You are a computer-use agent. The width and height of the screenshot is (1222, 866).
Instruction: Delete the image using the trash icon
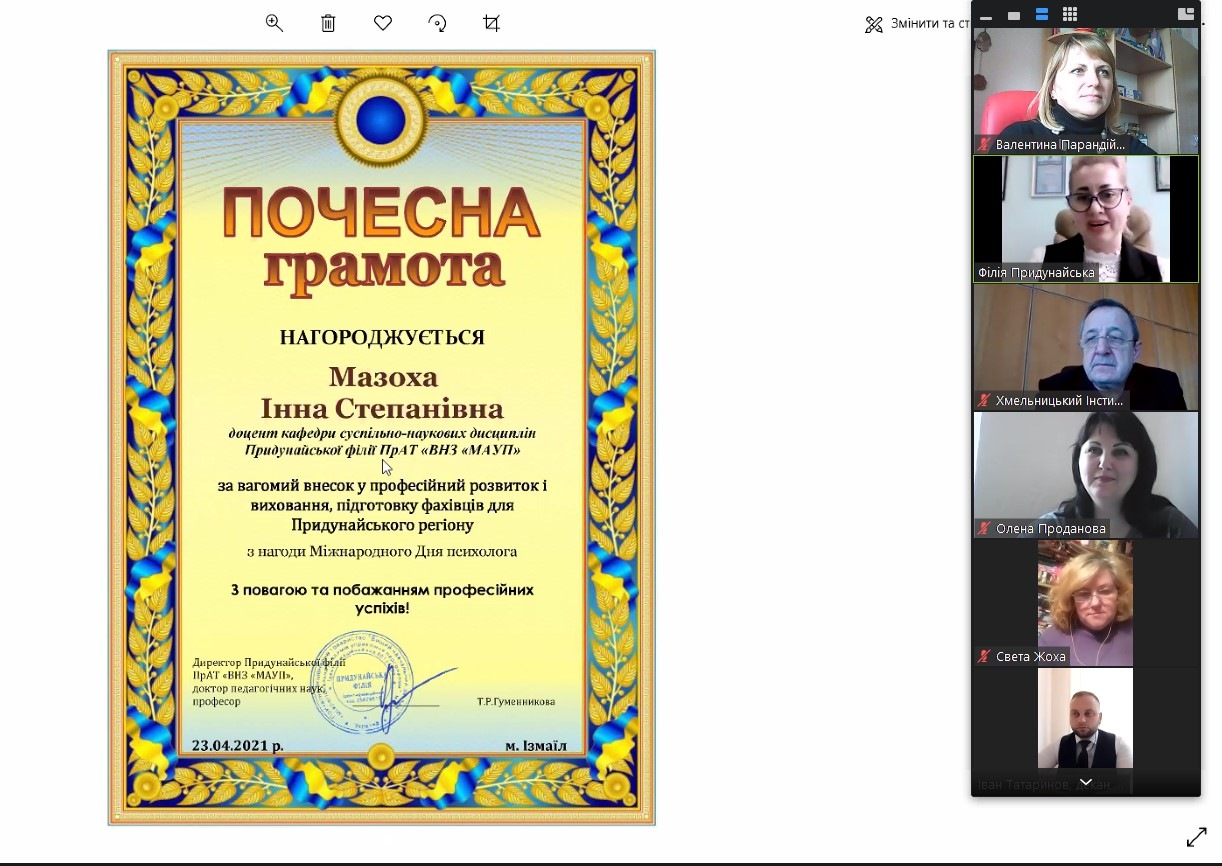pyautogui.click(x=328, y=23)
